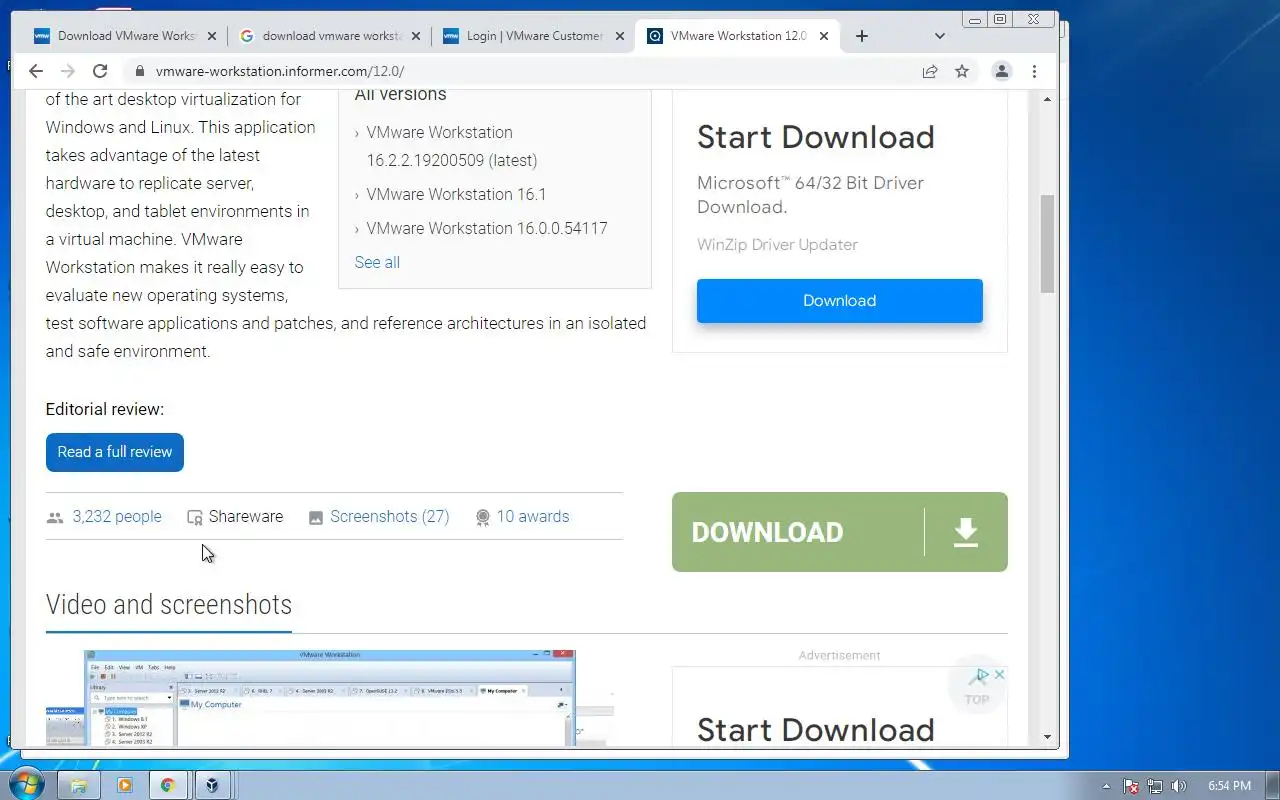Share this page icon in address bar
This screenshot has width=1280, height=800.
point(930,71)
